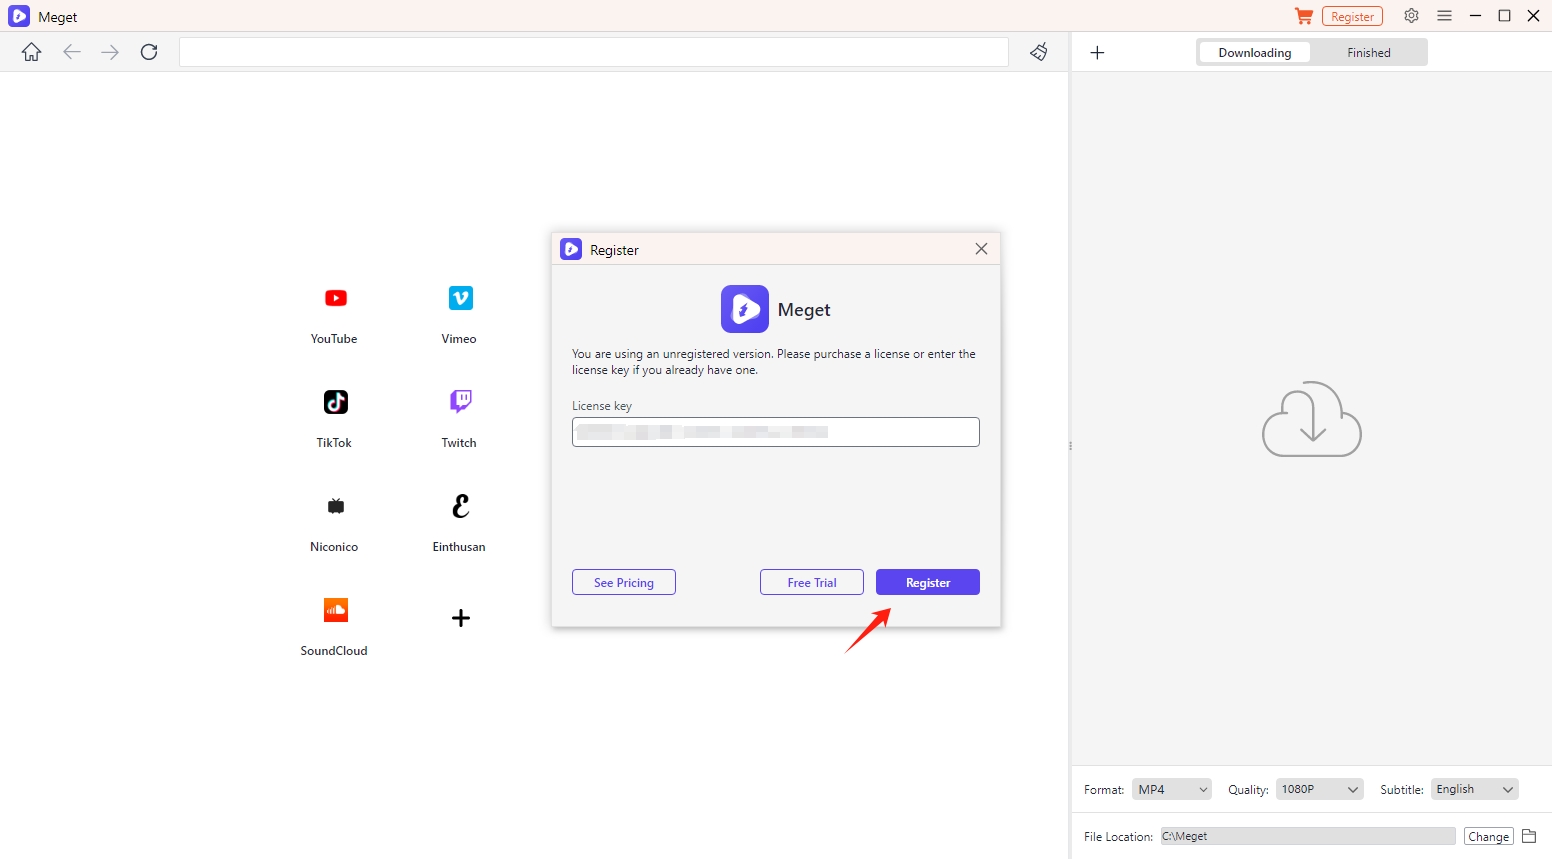Click the C:\Meget file location field

click(1308, 836)
